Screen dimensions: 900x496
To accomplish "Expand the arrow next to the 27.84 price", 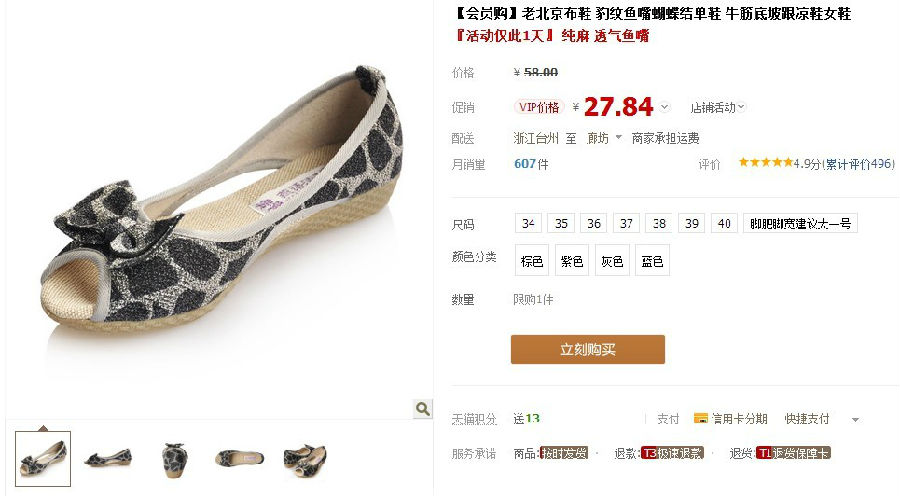I will pyautogui.click(x=664, y=107).
